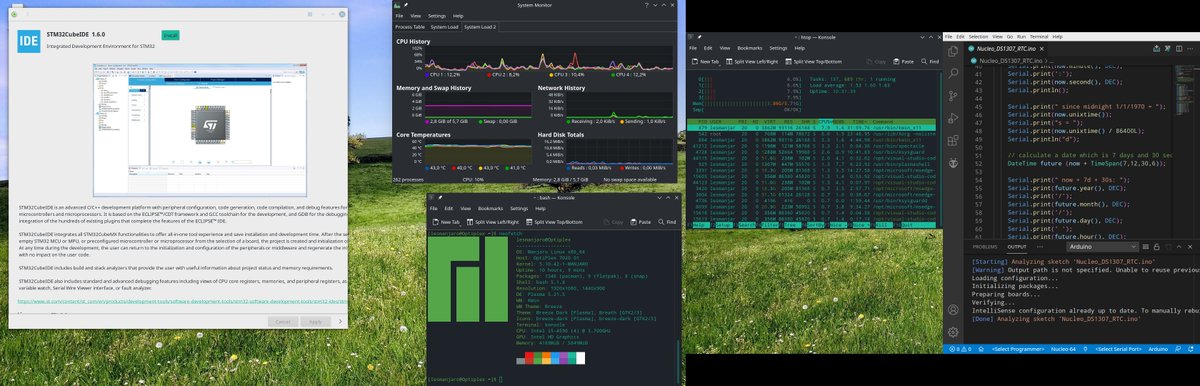
Task: Open Settings menu in System Monitor
Action: tap(437, 16)
